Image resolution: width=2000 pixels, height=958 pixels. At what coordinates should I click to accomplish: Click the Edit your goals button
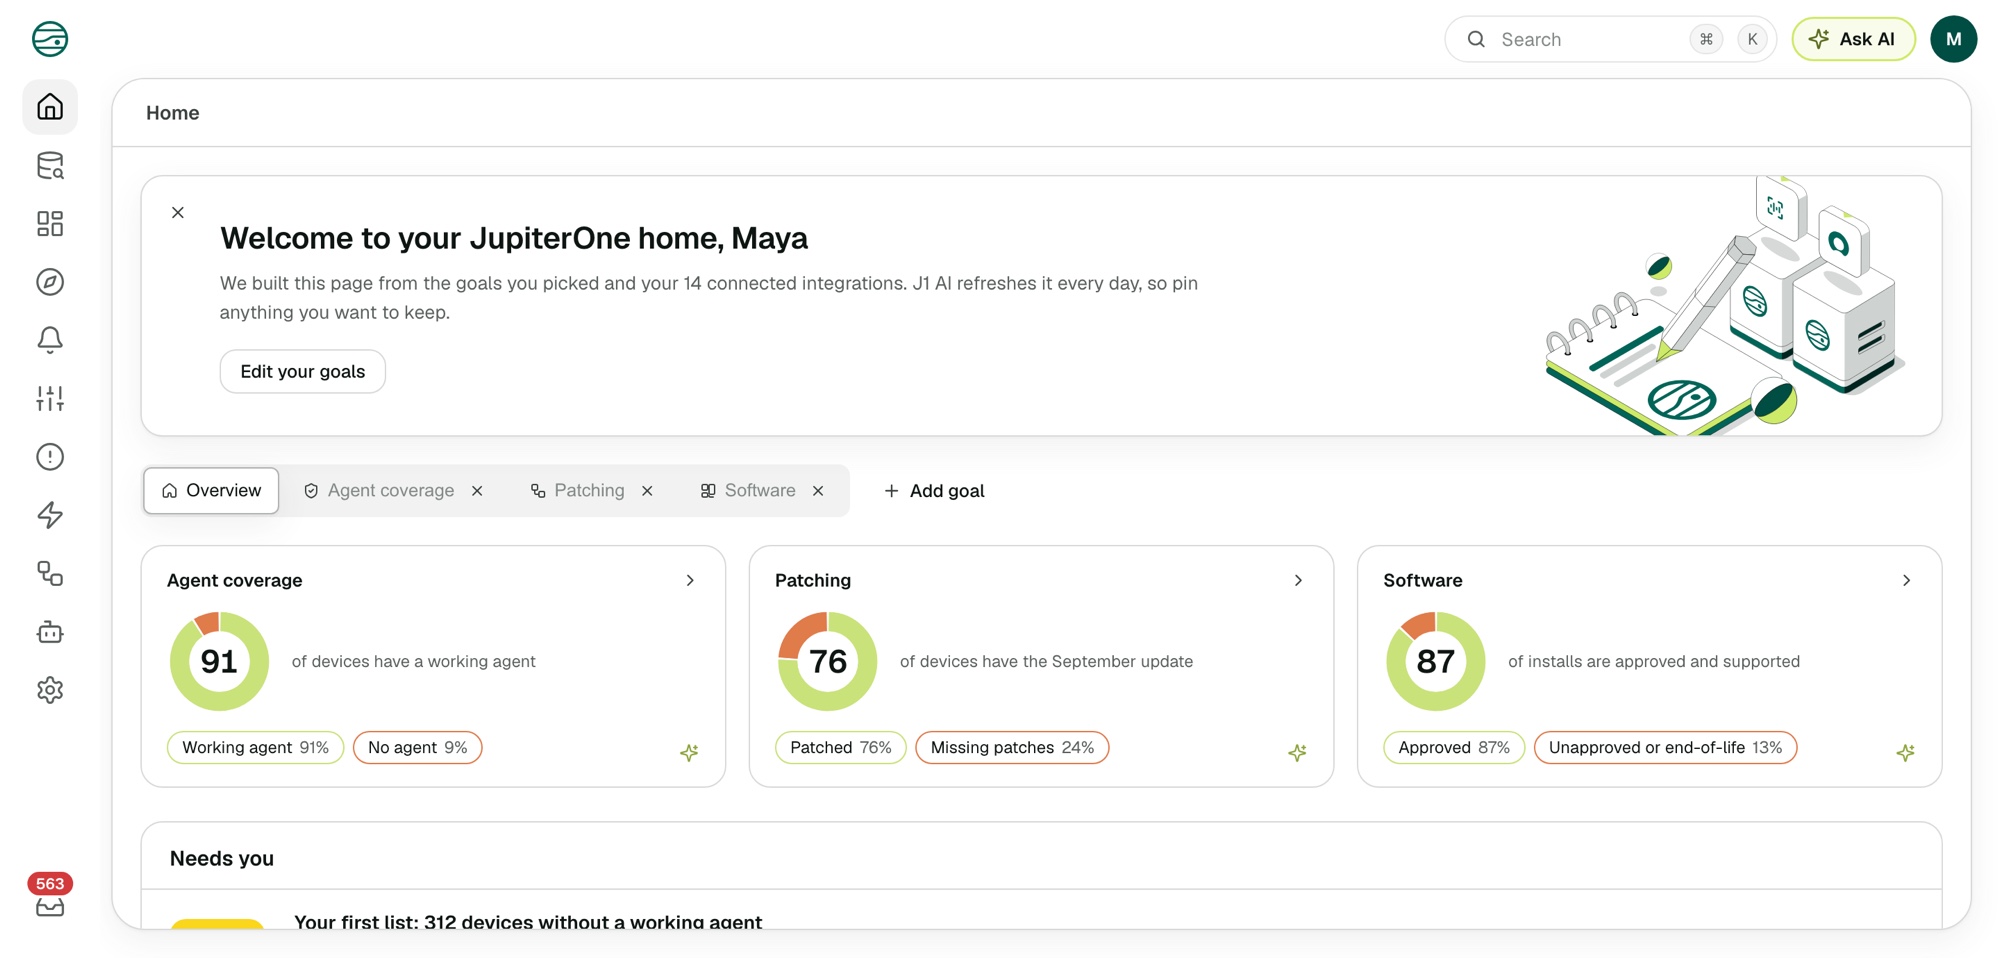pos(303,371)
